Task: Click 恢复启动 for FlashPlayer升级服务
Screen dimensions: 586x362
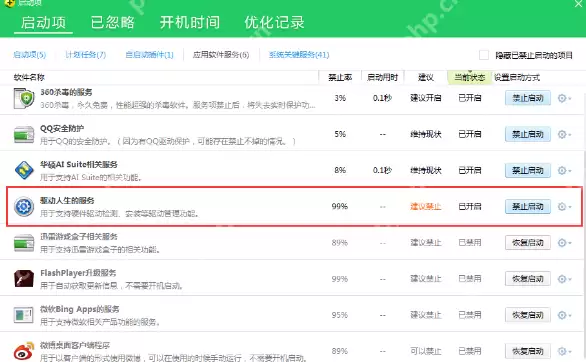Action: coord(528,279)
